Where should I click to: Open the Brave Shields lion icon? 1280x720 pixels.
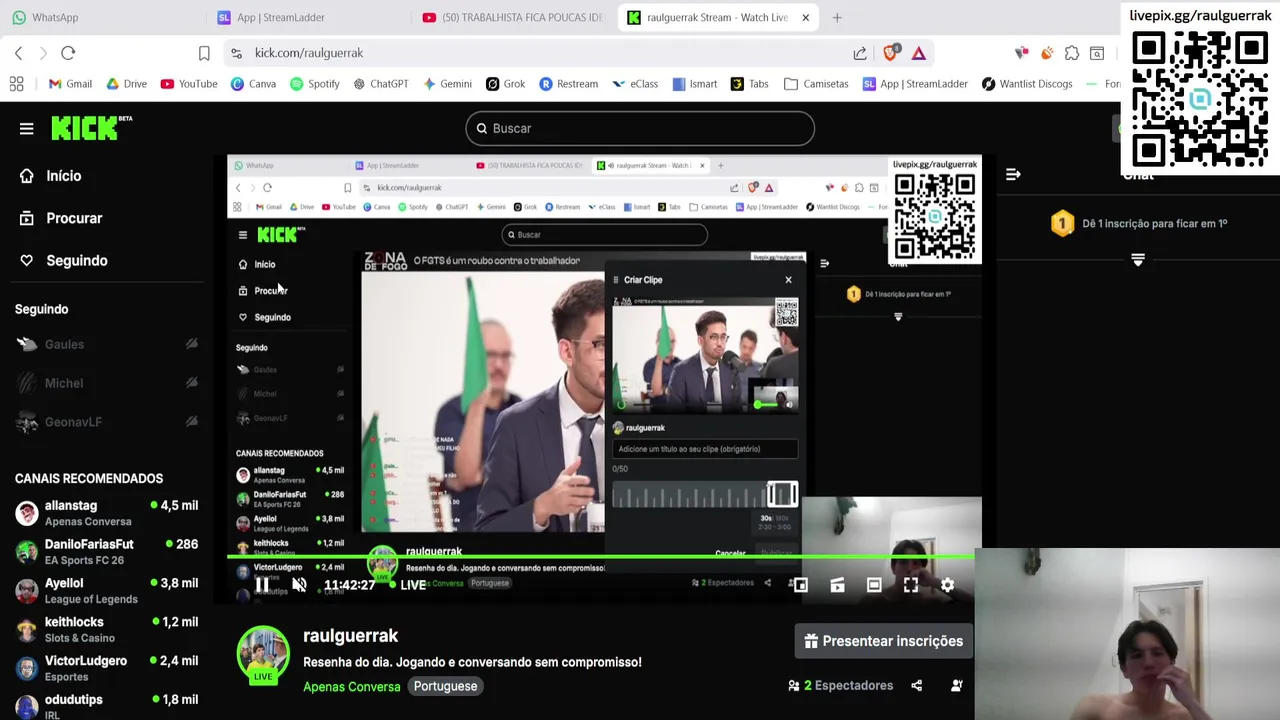pos(890,53)
